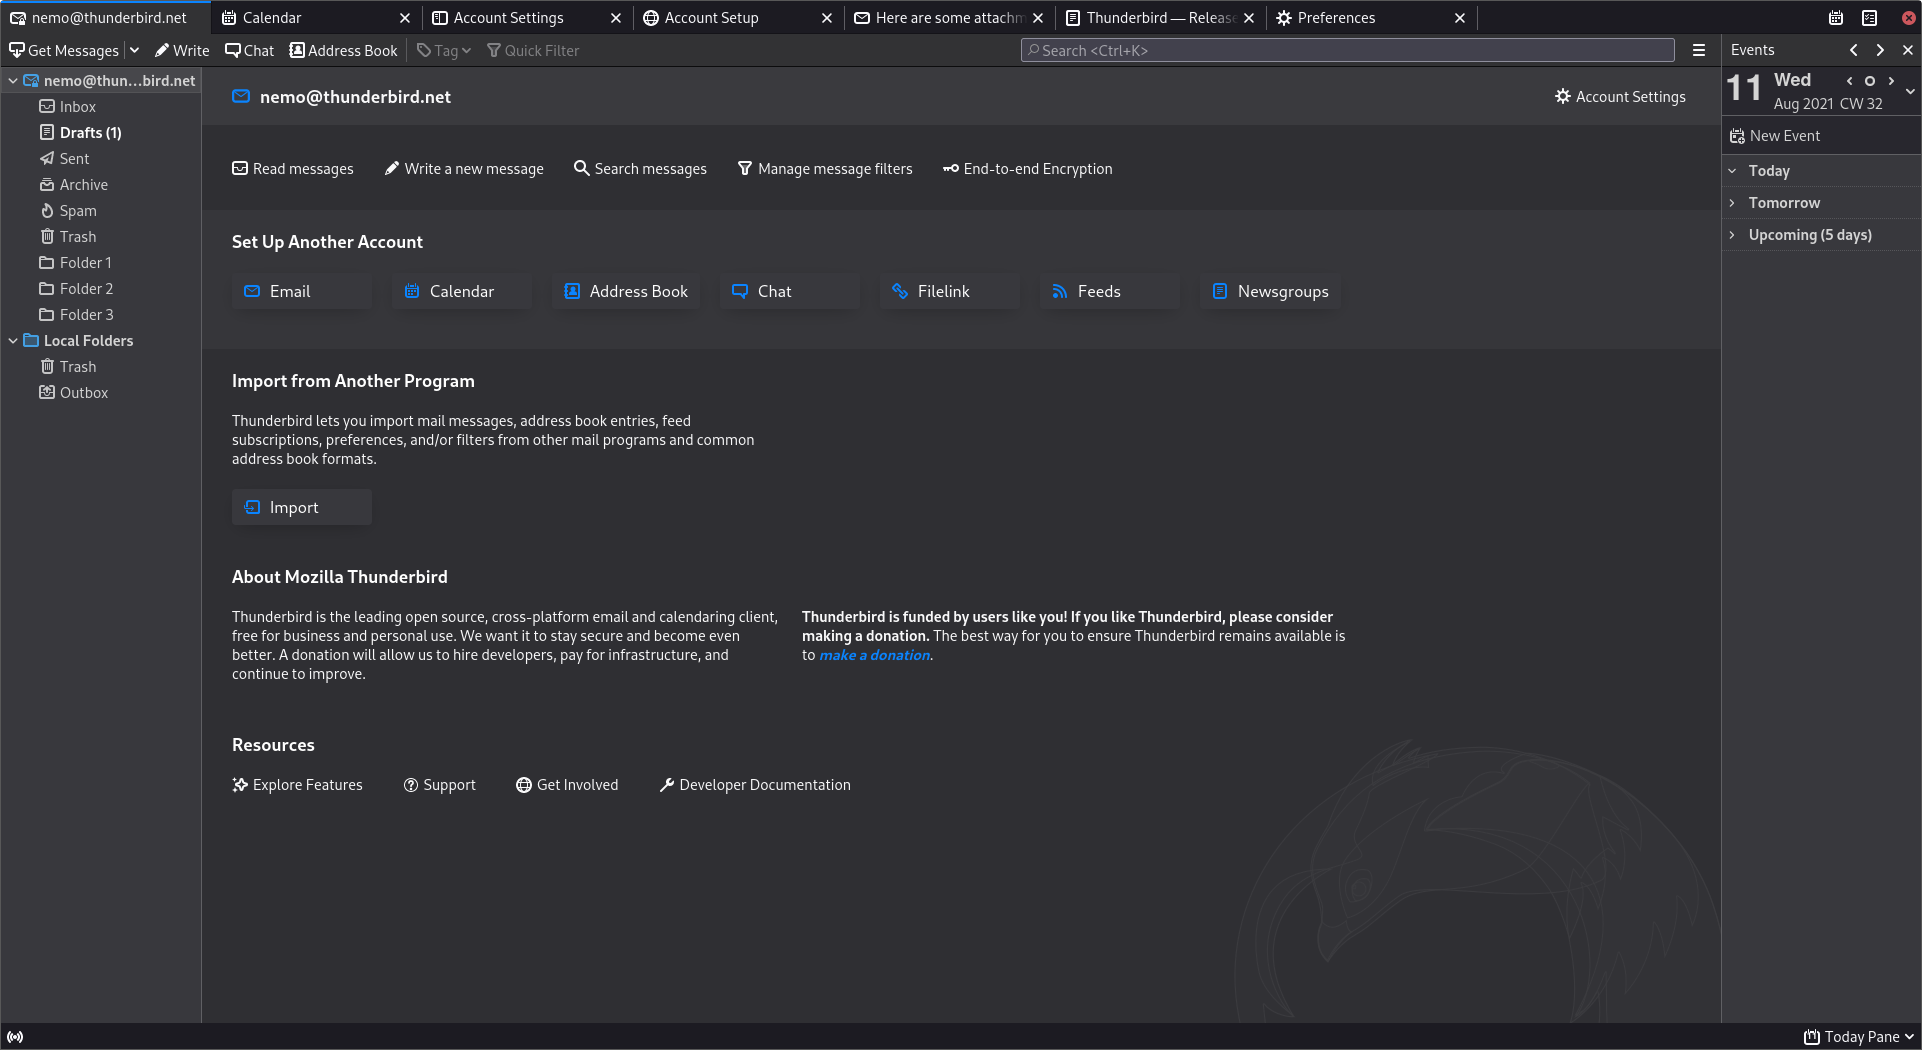Image resolution: width=1922 pixels, height=1050 pixels.
Task: Switch to the Account Setup tab
Action: pyautogui.click(x=711, y=17)
